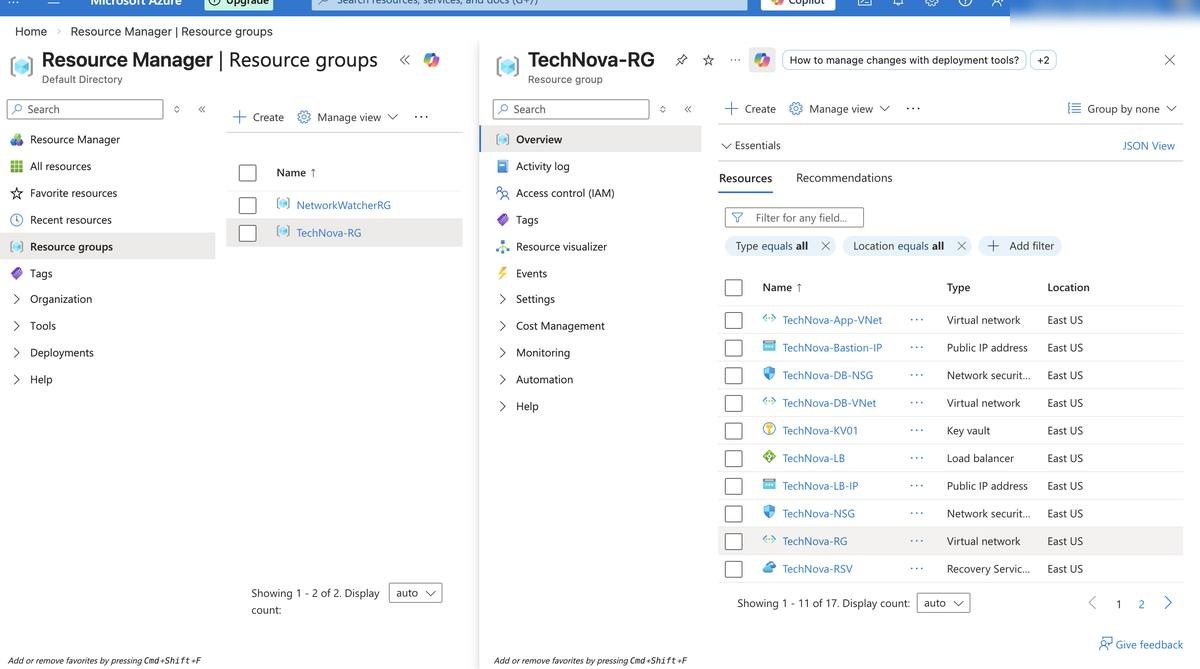Click the TechNova-KV01 key vault icon

click(x=769, y=429)
